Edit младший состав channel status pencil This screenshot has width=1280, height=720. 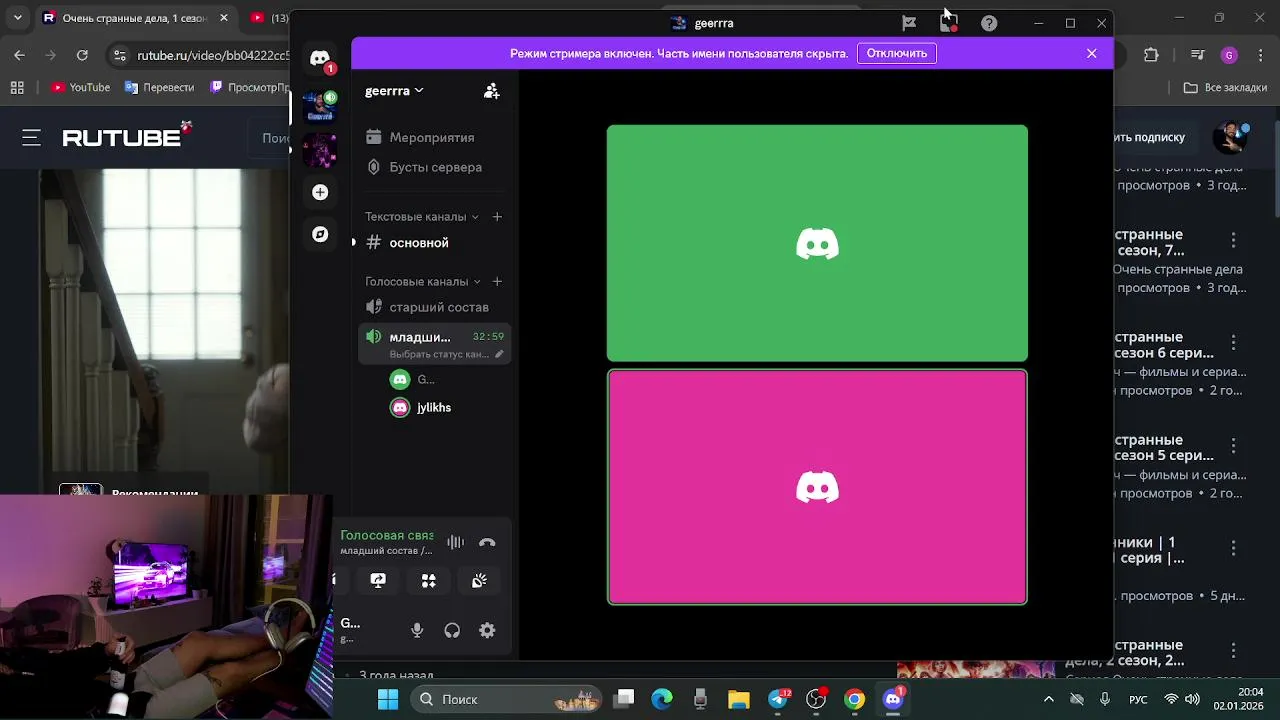[499, 354]
